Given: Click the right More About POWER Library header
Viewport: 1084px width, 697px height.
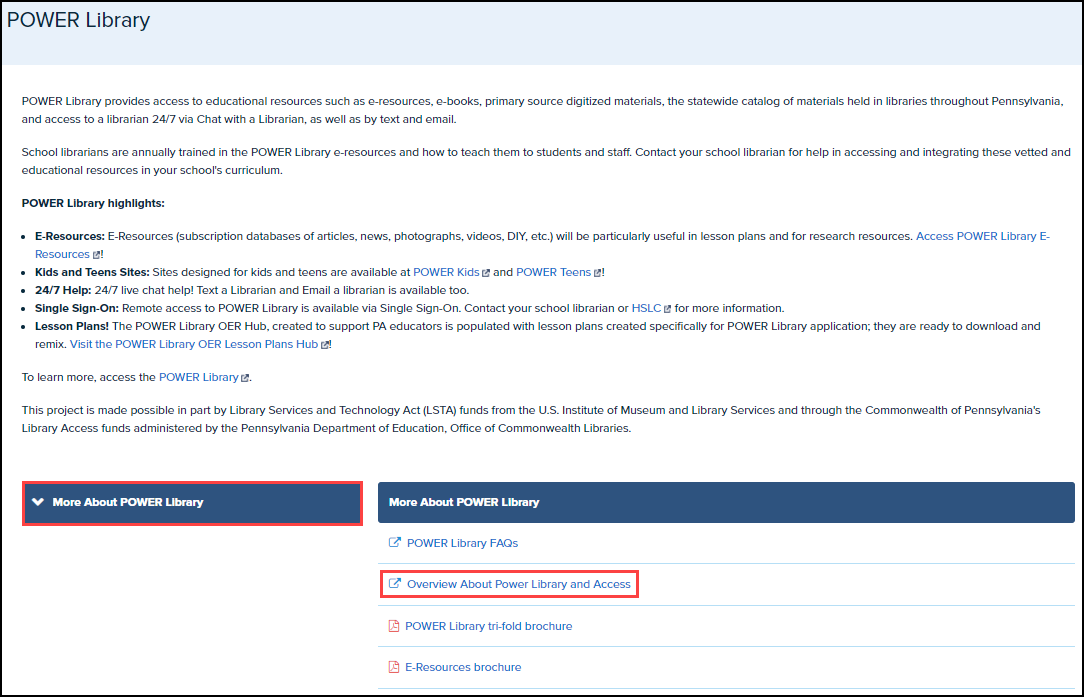Looking at the screenshot, I should pyautogui.click(x=725, y=502).
